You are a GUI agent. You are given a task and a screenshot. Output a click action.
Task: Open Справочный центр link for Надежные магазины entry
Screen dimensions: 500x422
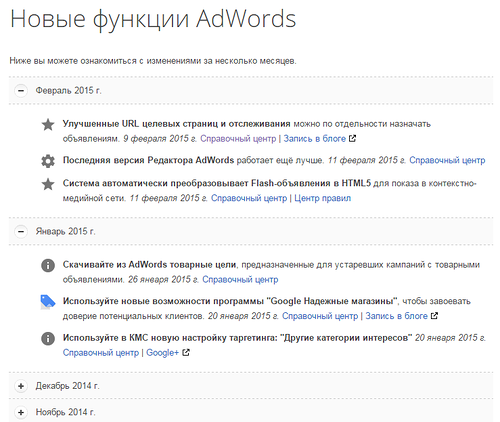tap(320, 316)
